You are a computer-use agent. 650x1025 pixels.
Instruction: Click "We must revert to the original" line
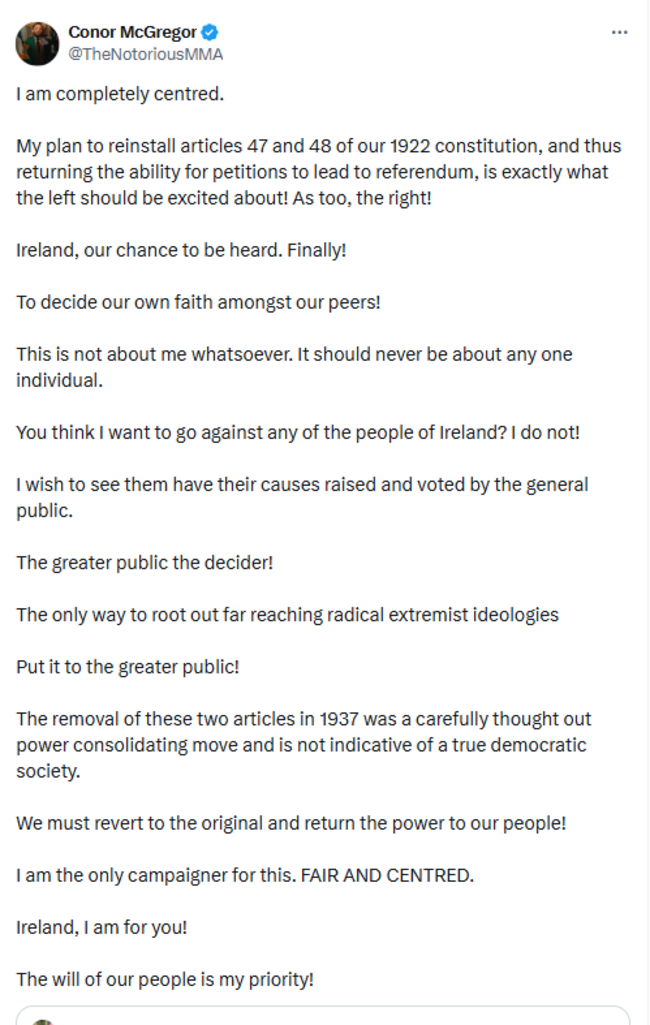pyautogui.click(x=291, y=823)
